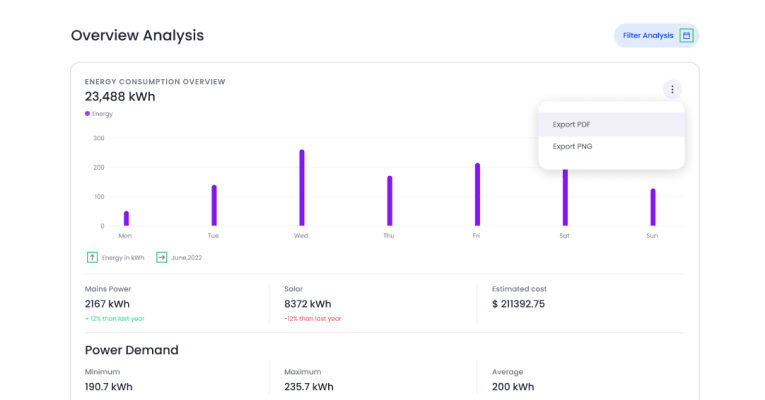Click the 23,488 kWh total consumption

[x=120, y=96]
